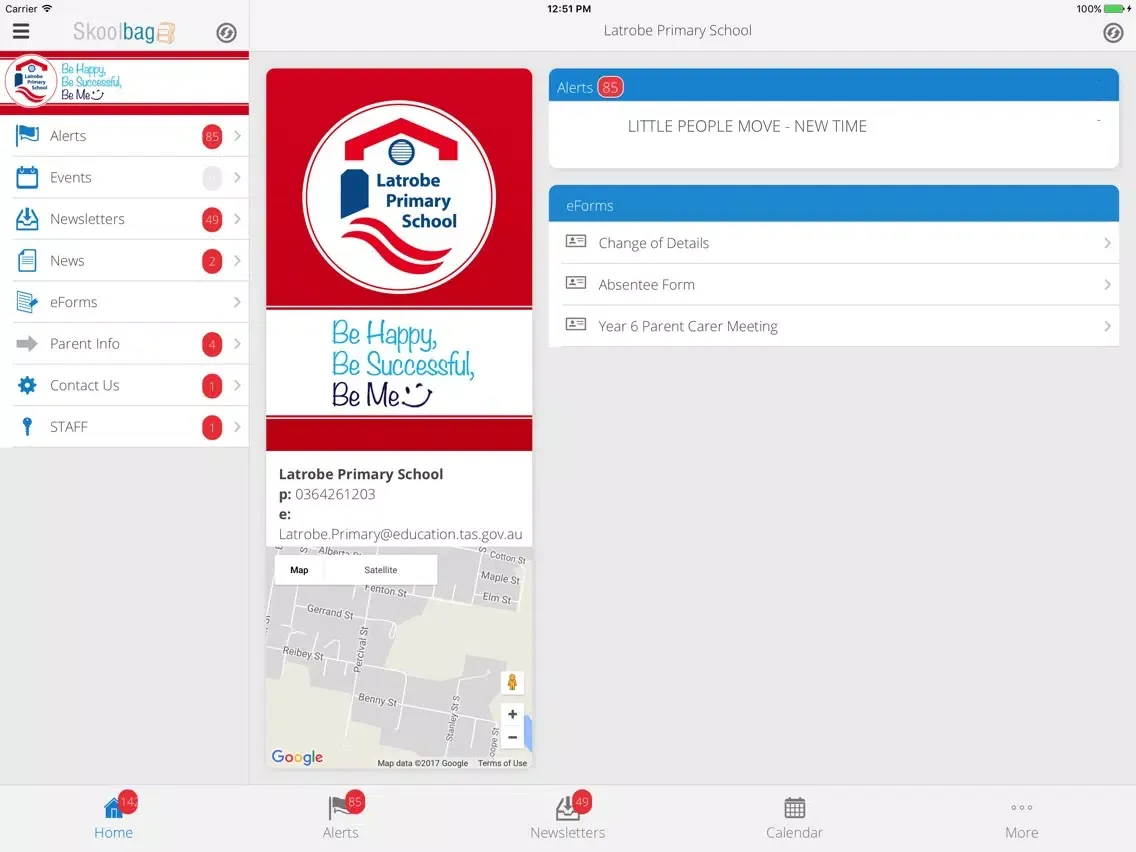Click the 85 badge on Alerts sidebar row
This screenshot has width=1136, height=852.
pos(212,136)
